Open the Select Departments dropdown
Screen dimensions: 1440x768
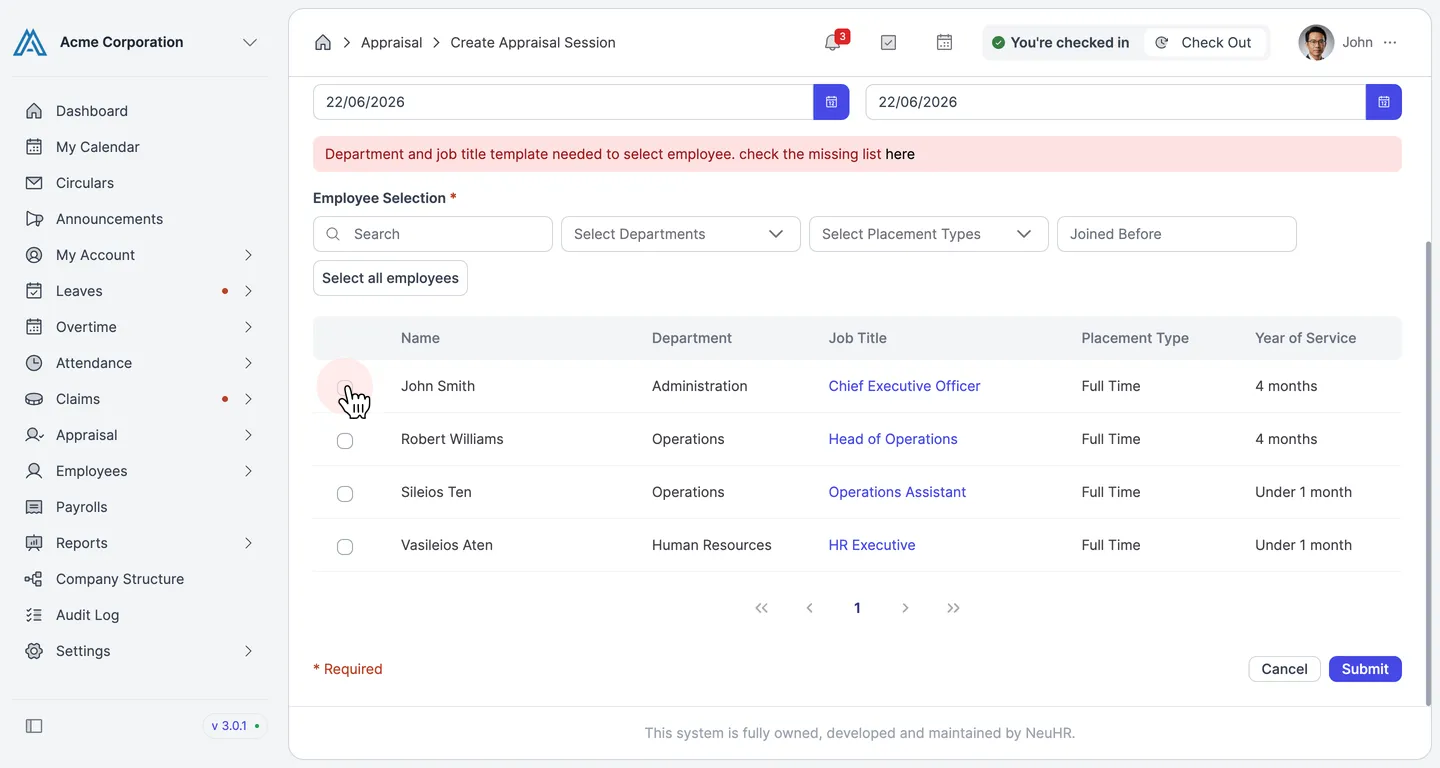[681, 234]
